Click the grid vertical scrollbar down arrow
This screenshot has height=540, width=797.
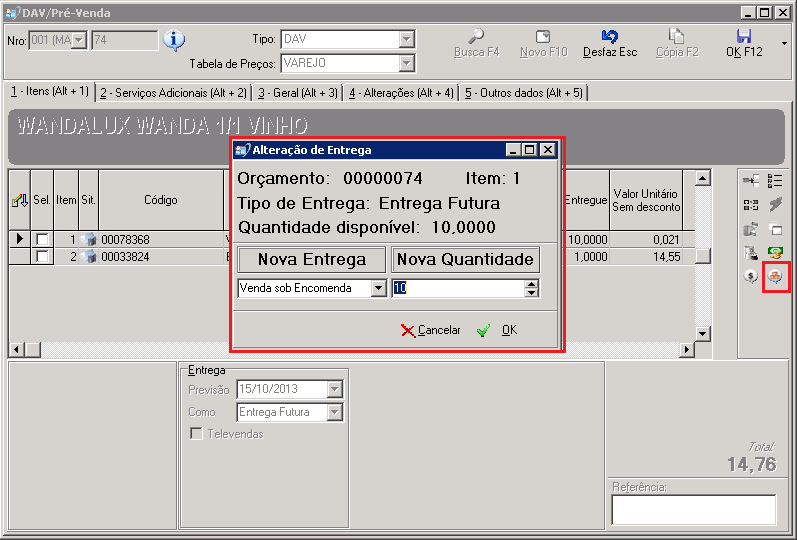(x=702, y=334)
